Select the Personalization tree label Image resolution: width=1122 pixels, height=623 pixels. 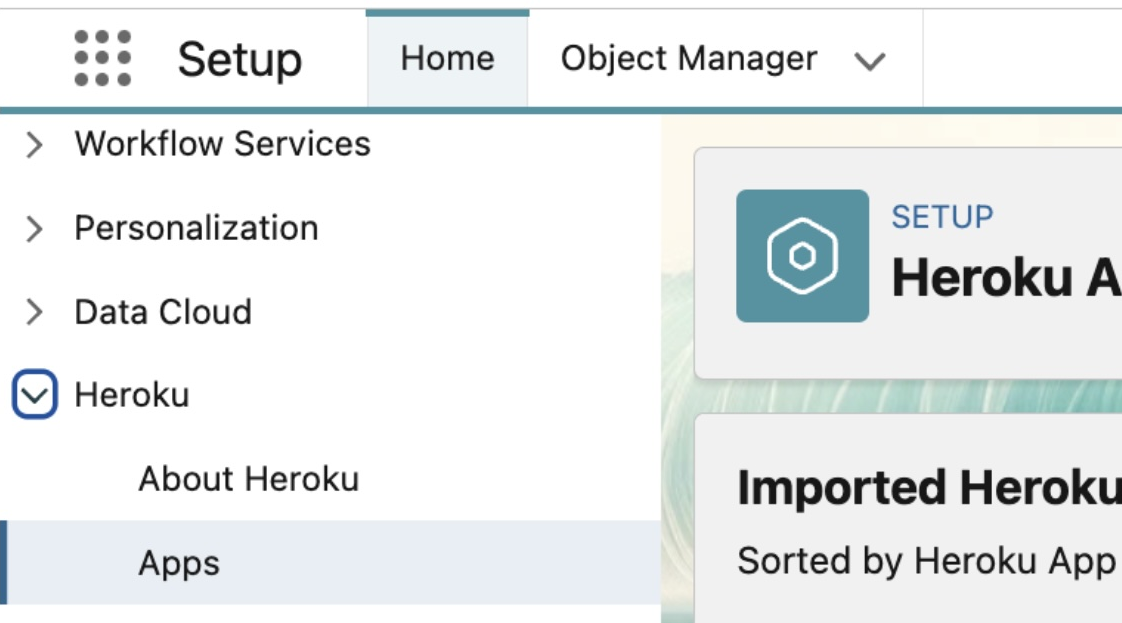(x=196, y=228)
